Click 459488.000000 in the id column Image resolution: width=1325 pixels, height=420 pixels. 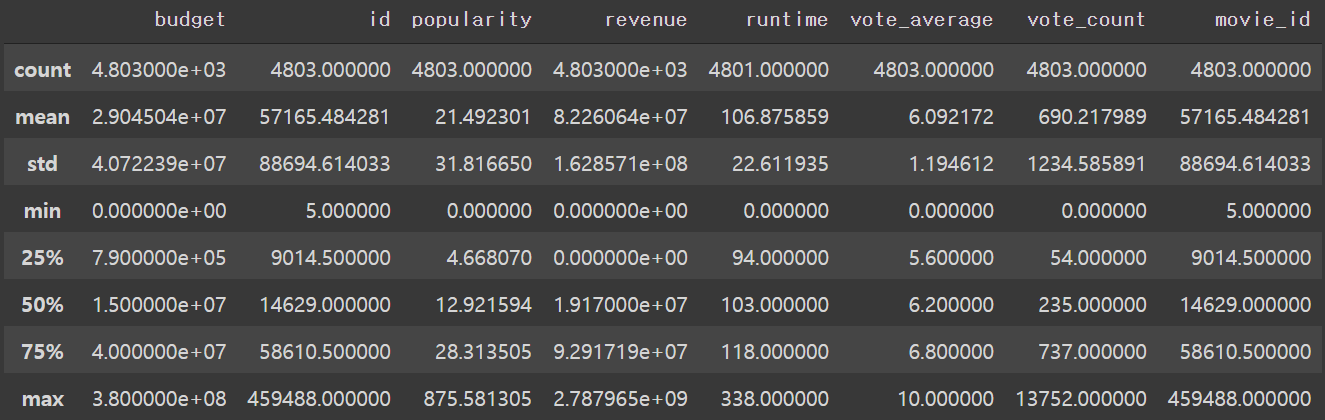[x=319, y=399]
